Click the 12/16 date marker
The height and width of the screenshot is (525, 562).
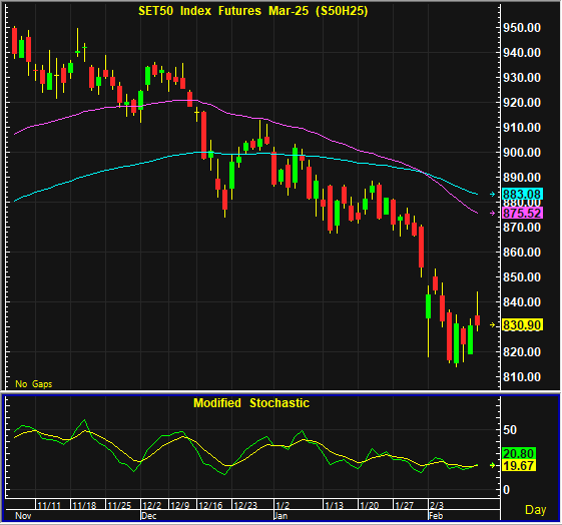pos(210,505)
